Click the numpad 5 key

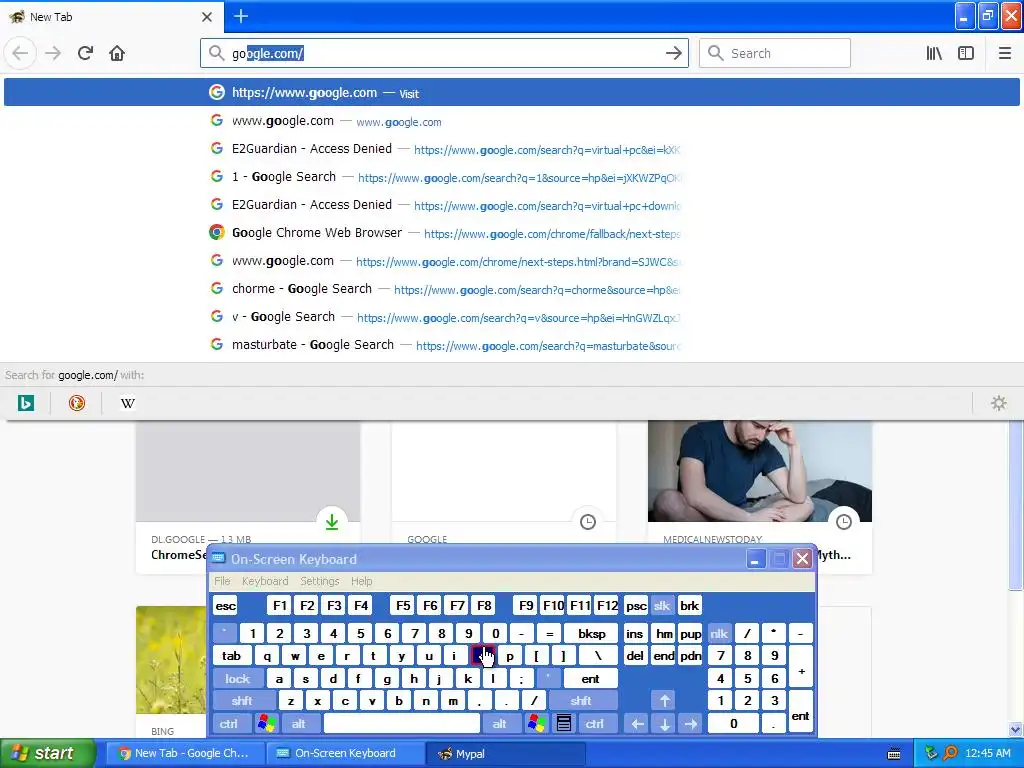tap(747, 679)
